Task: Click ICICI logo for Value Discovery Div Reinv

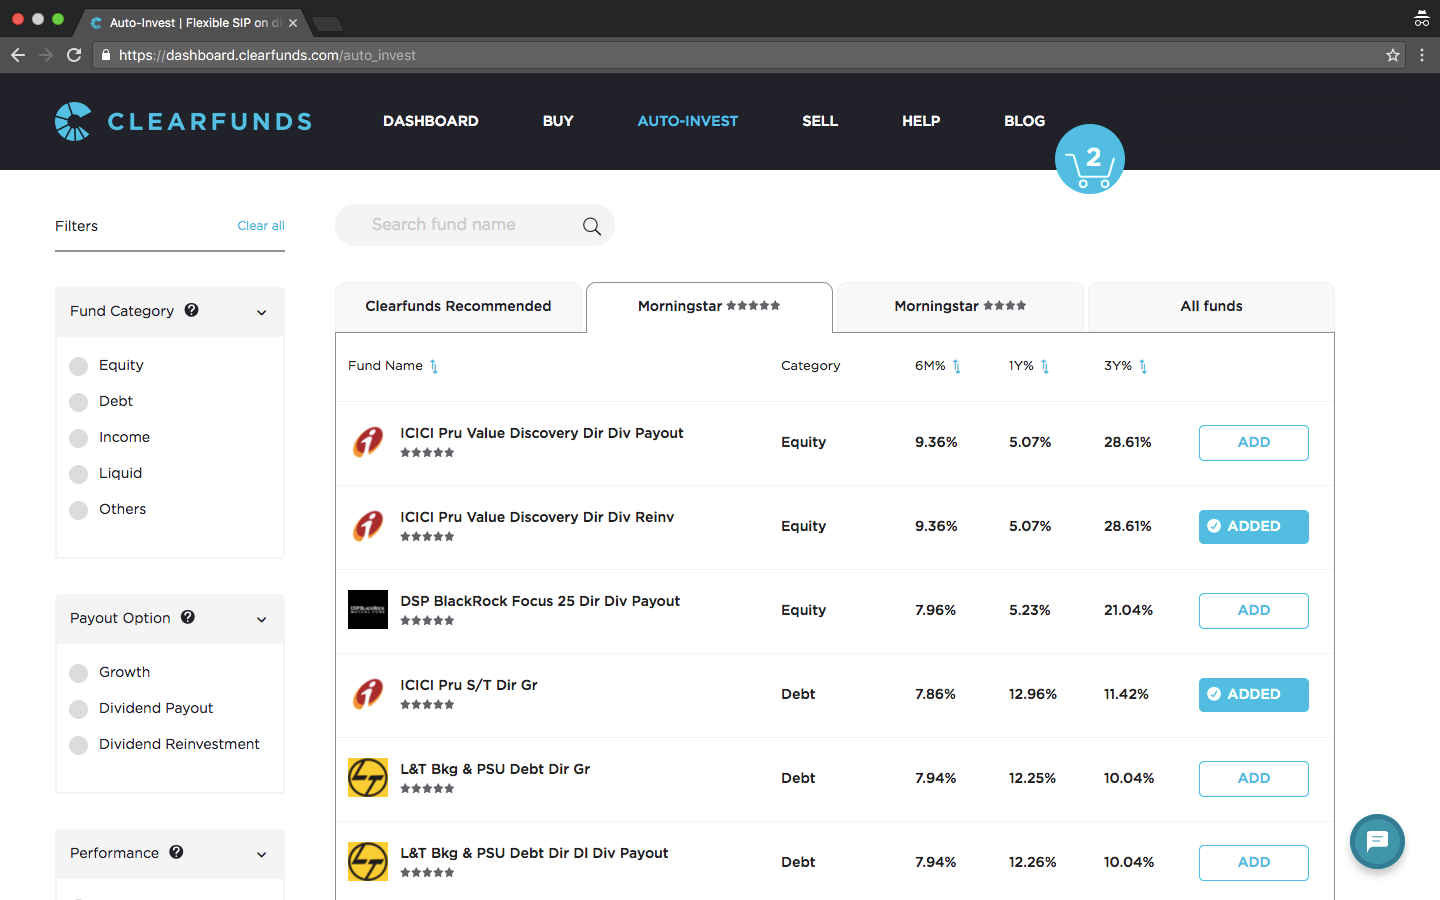Action: [x=368, y=525]
